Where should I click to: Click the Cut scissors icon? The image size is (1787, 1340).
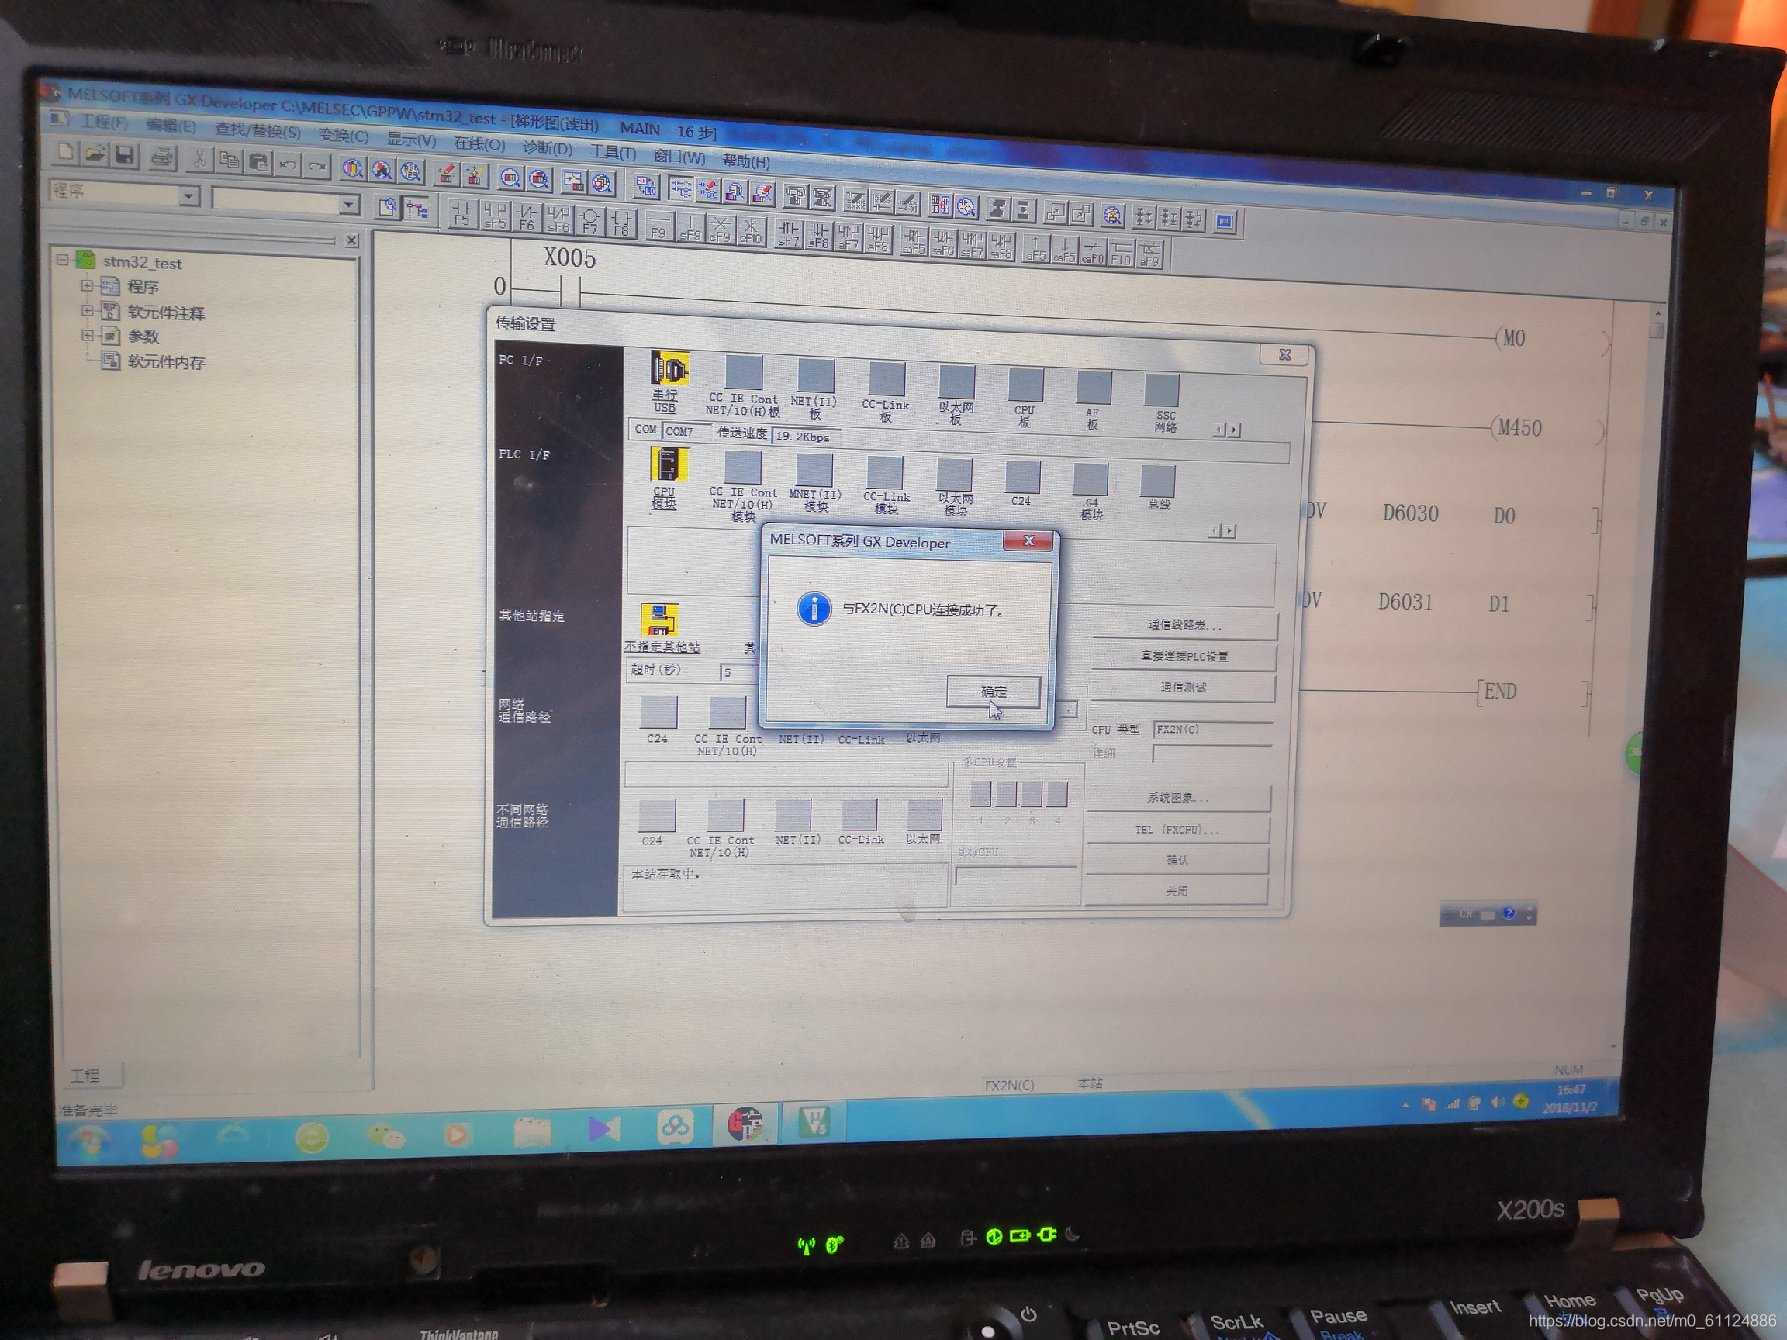(199, 158)
